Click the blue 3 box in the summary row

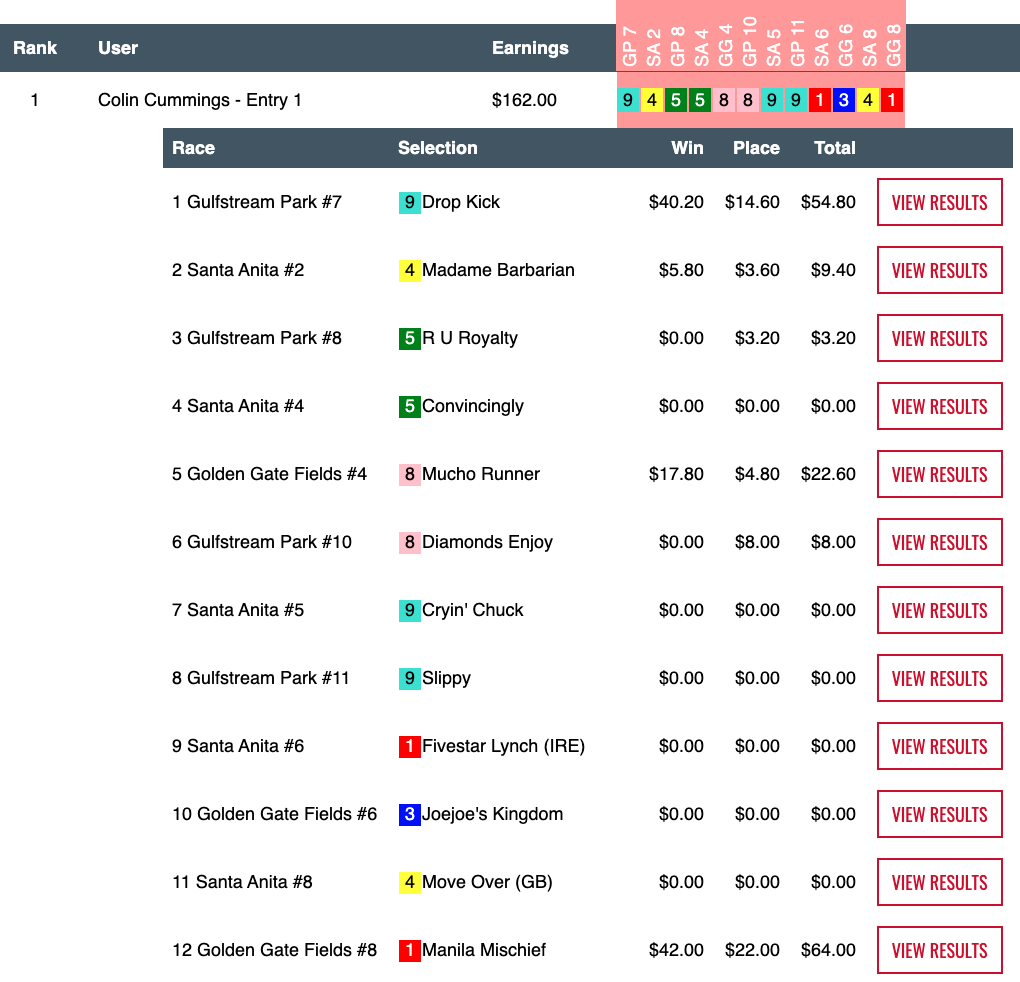(x=844, y=100)
